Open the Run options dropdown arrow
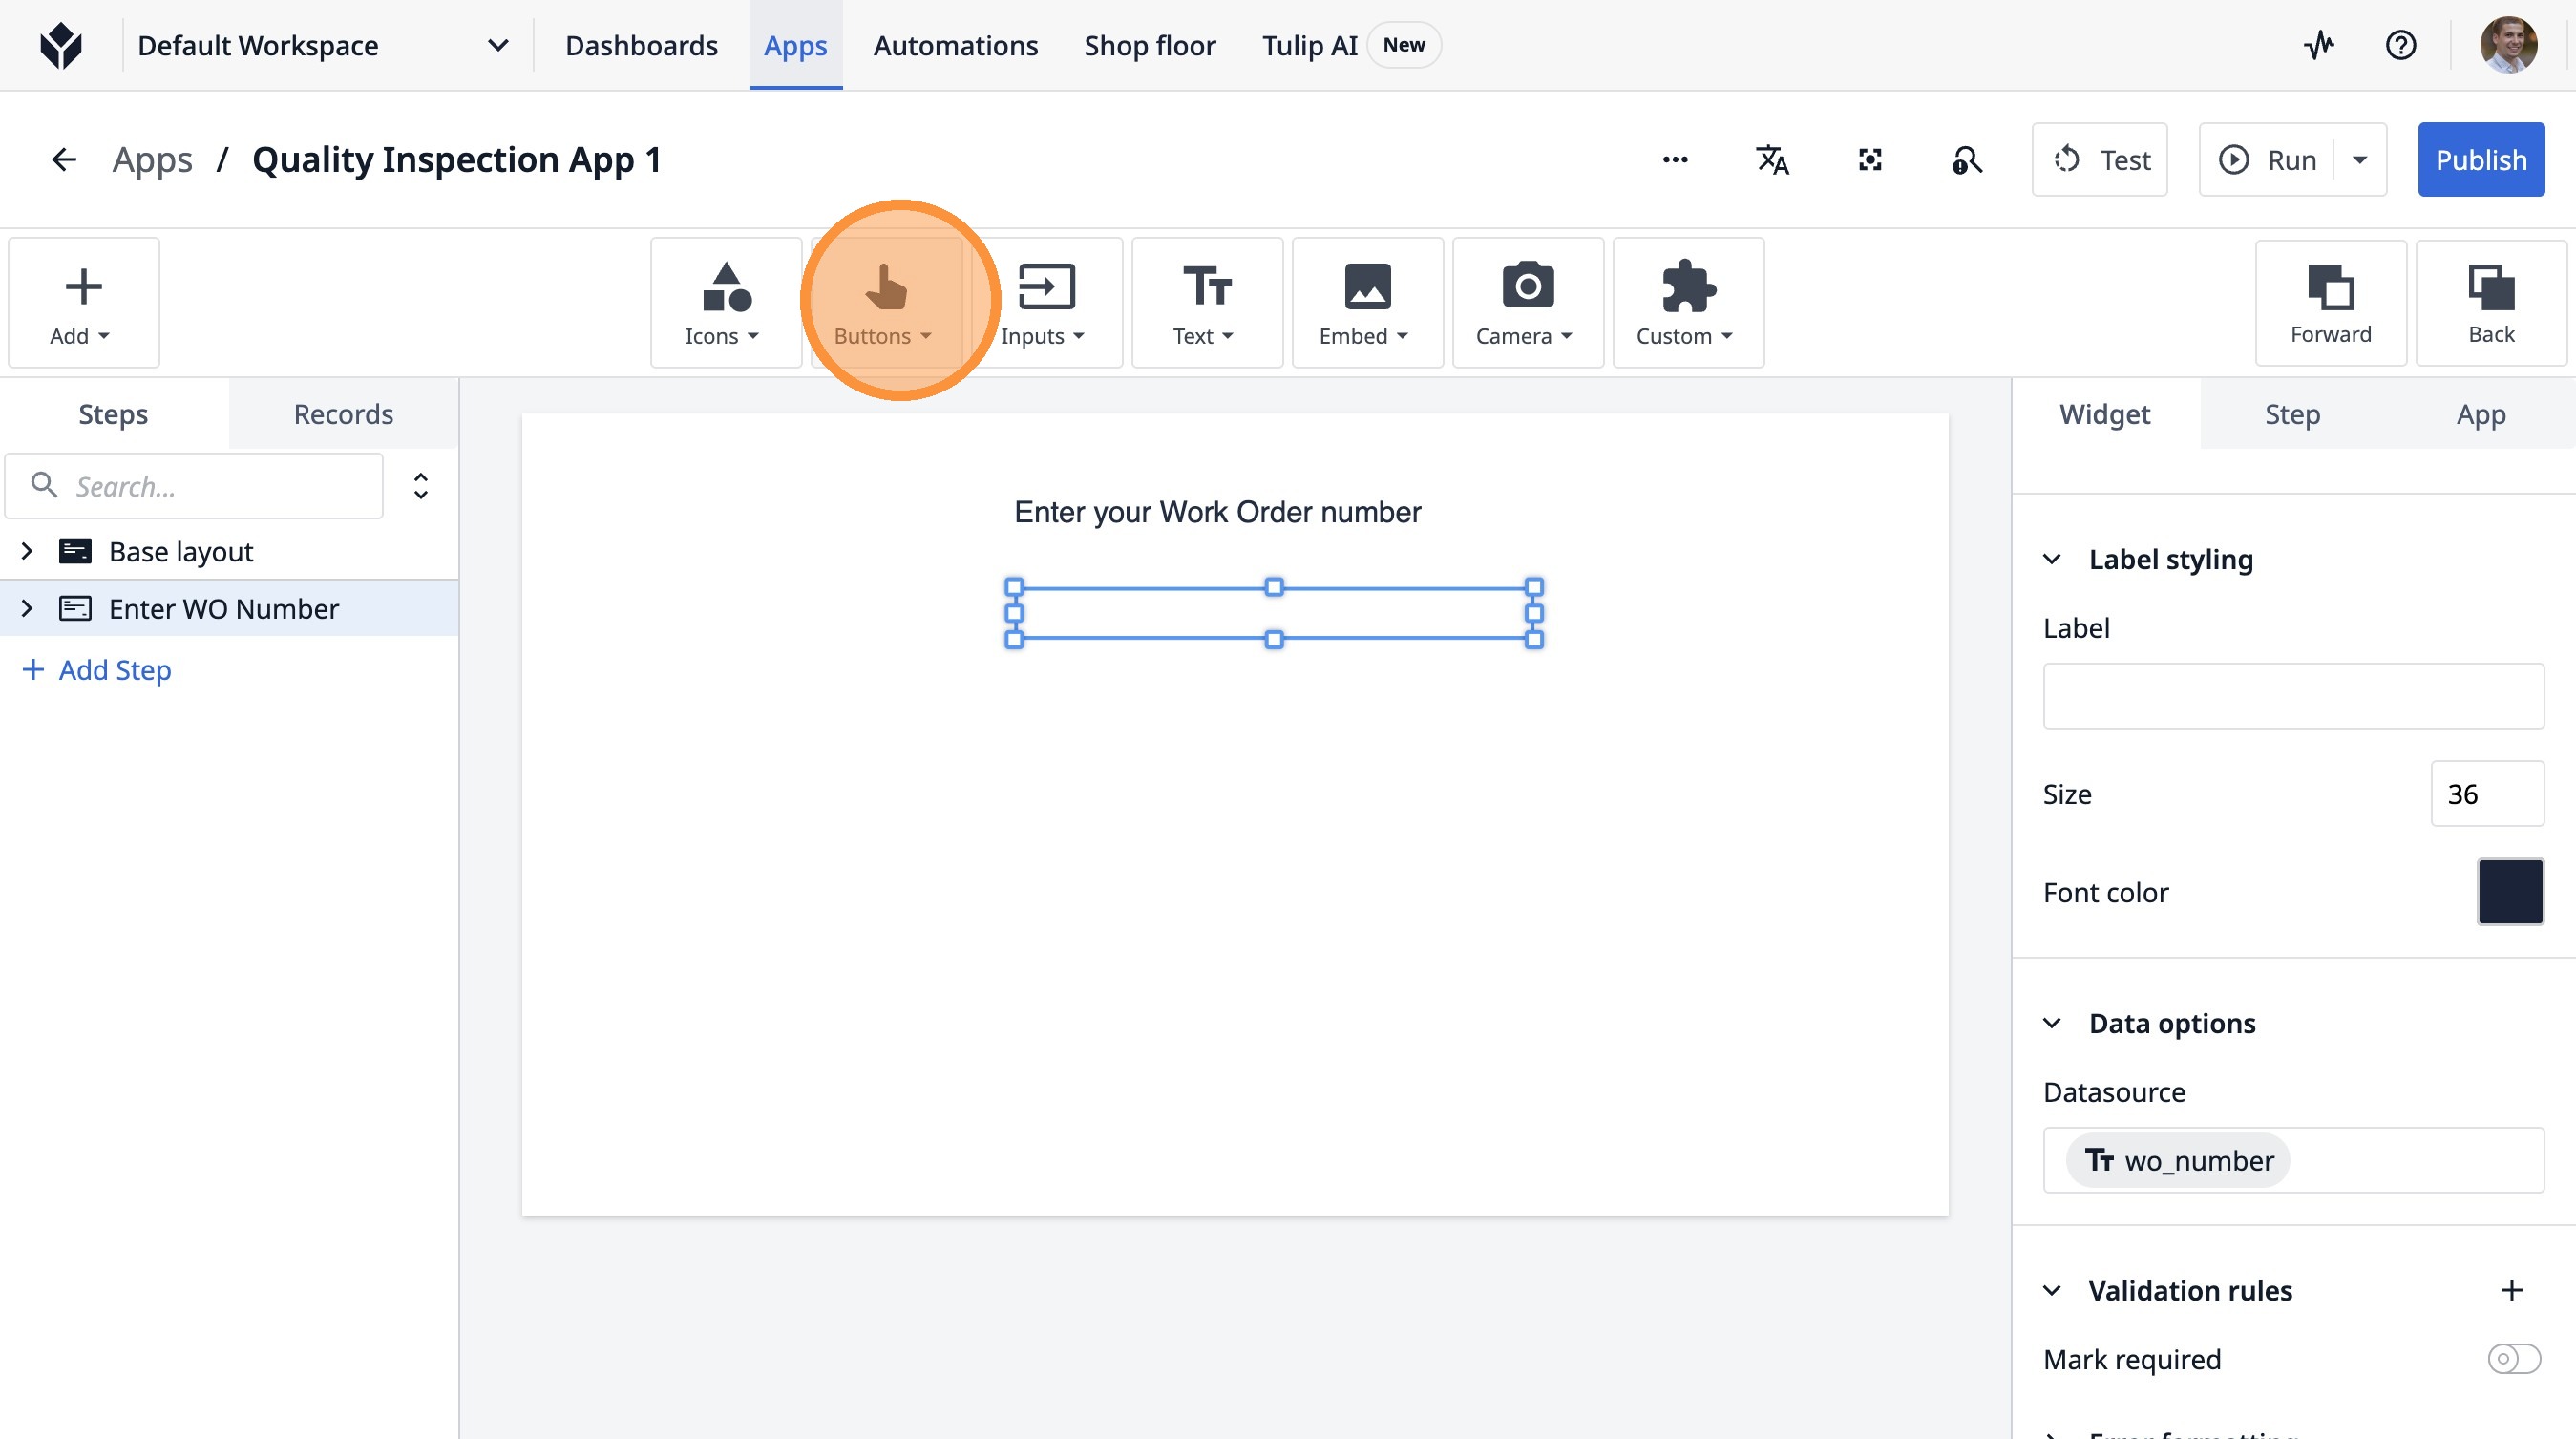2576x1439 pixels. (2360, 160)
